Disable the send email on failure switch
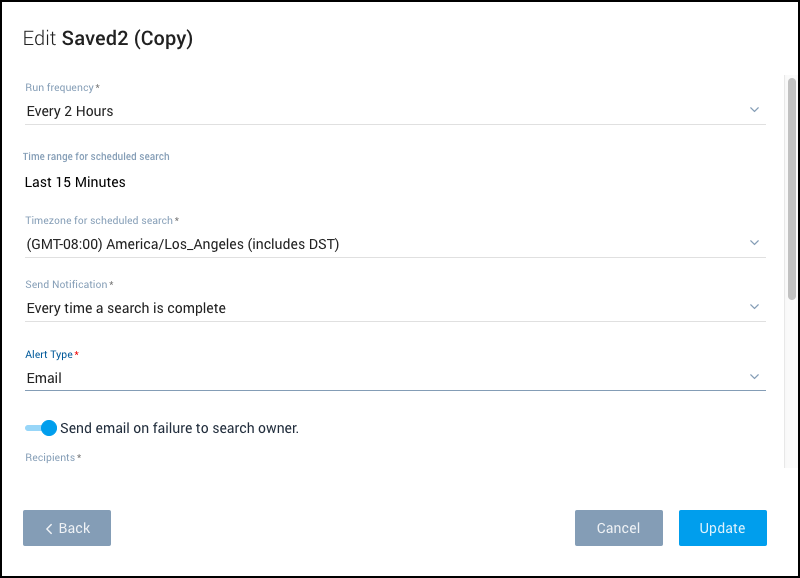This screenshot has height=578, width=800. click(41, 428)
